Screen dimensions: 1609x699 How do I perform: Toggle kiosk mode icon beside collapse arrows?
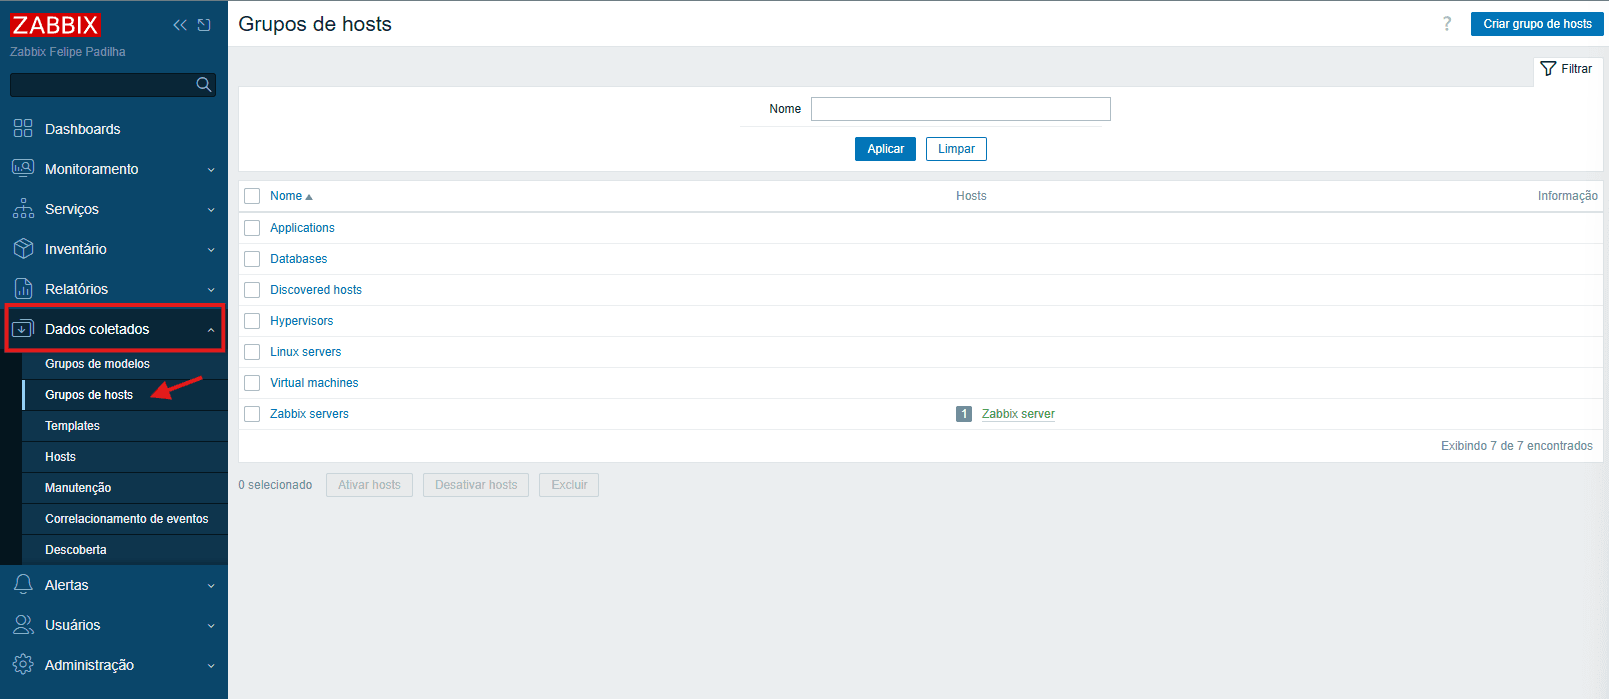click(x=204, y=25)
